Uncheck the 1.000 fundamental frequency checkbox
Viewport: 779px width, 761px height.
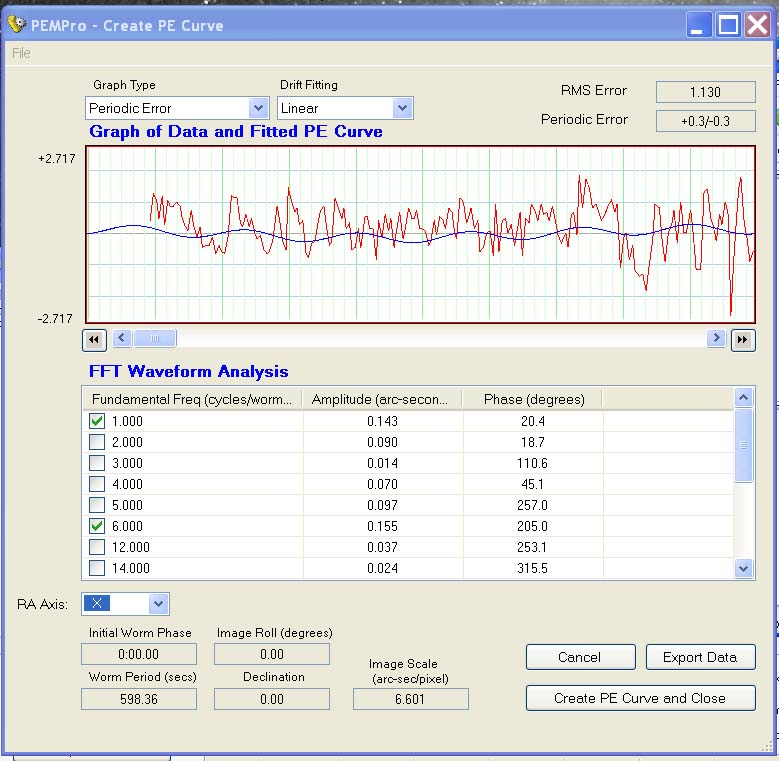(97, 421)
